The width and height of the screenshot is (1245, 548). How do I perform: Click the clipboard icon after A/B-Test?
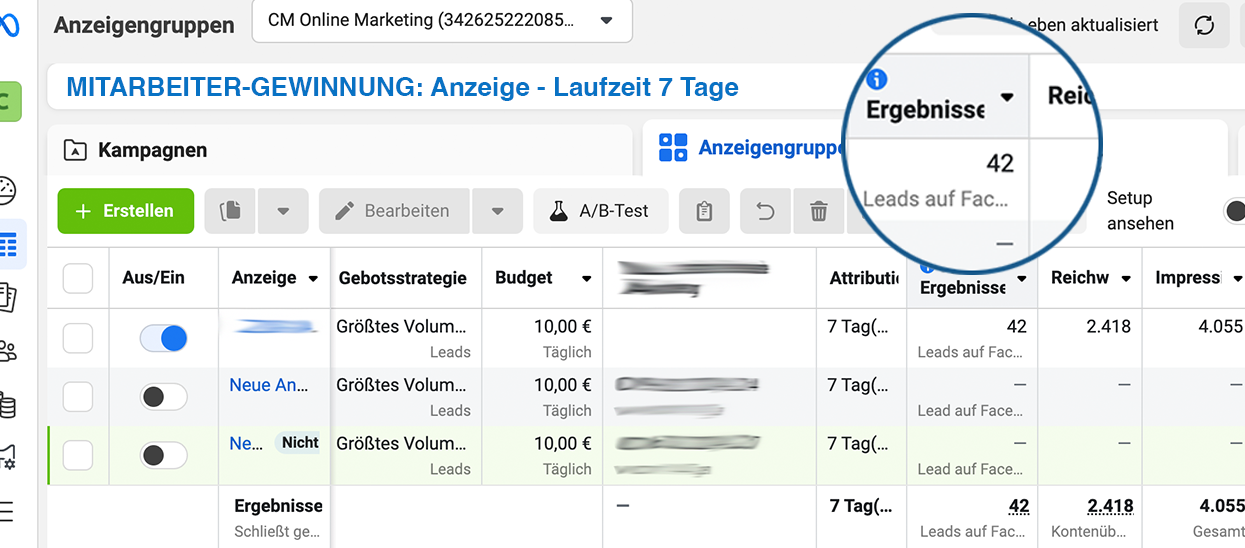(x=703, y=211)
